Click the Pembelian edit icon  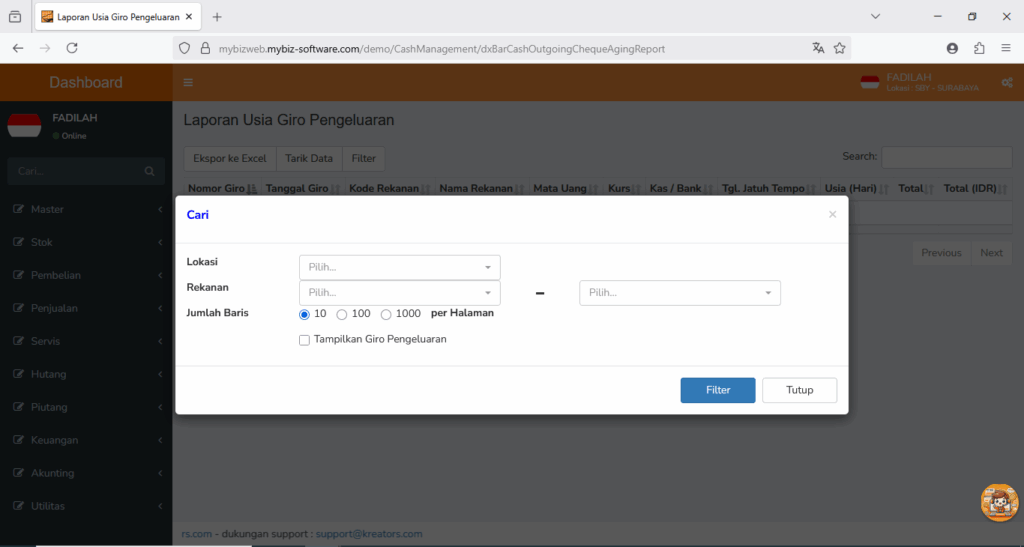click(x=18, y=275)
